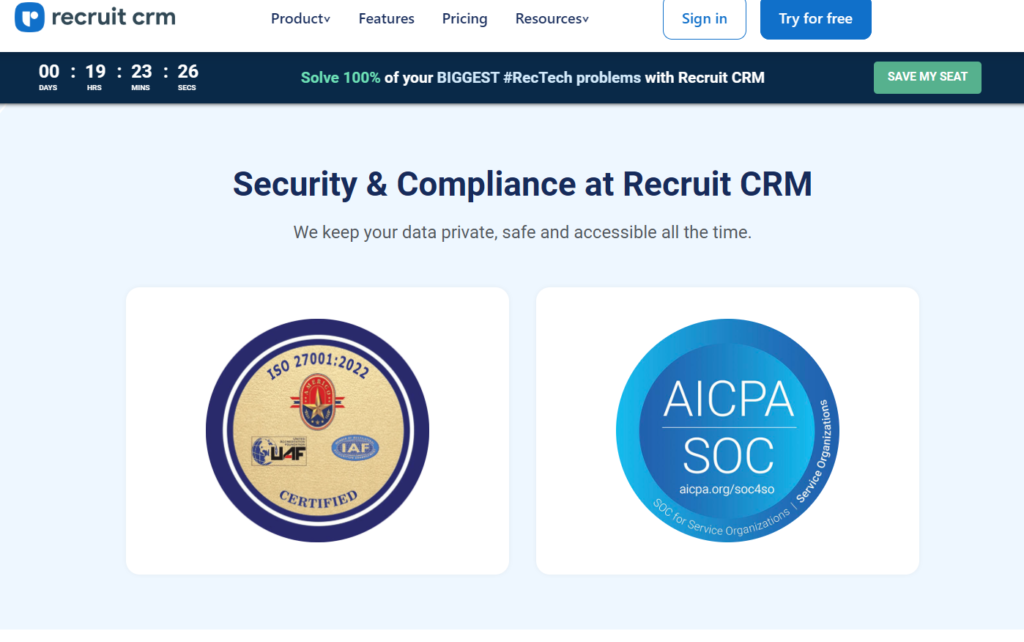Click the countdown seconds value 26
1024x642 pixels.
coord(187,71)
